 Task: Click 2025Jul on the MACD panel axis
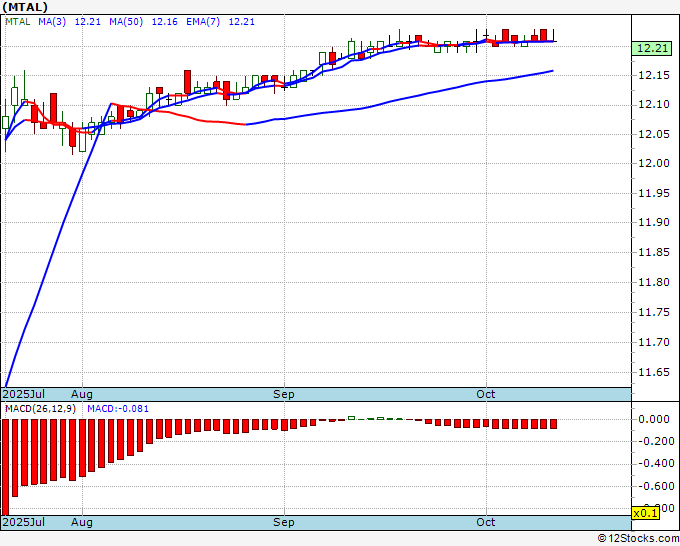click(x=24, y=522)
